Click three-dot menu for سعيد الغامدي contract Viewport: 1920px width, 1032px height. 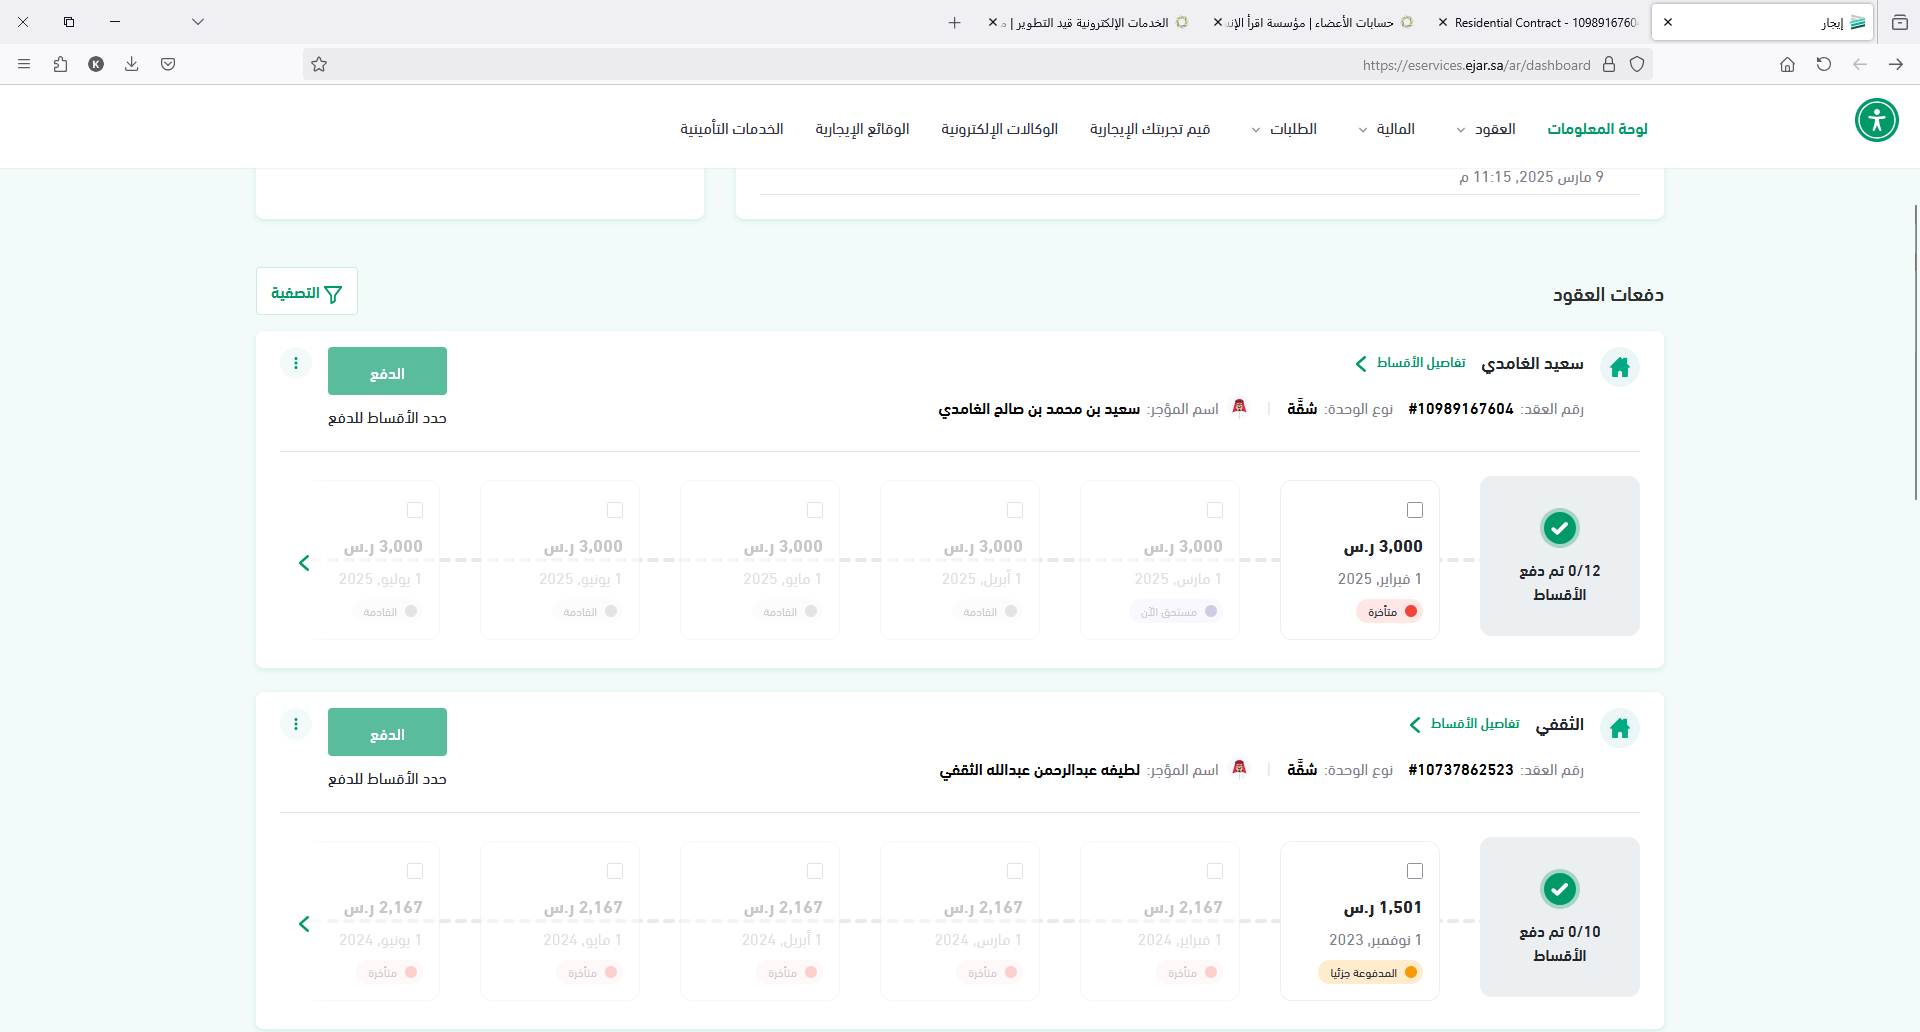(x=296, y=363)
